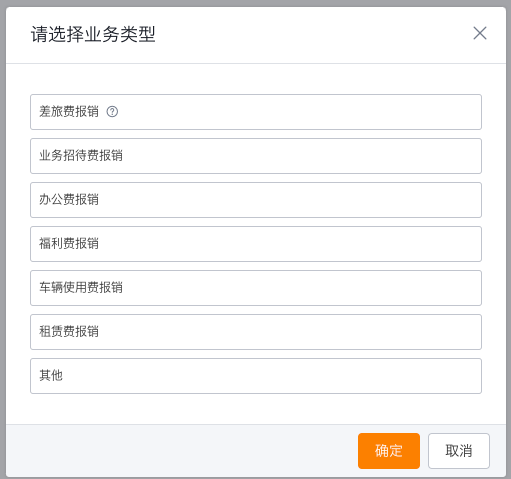Choose the 业务招待费报销 option

point(256,156)
